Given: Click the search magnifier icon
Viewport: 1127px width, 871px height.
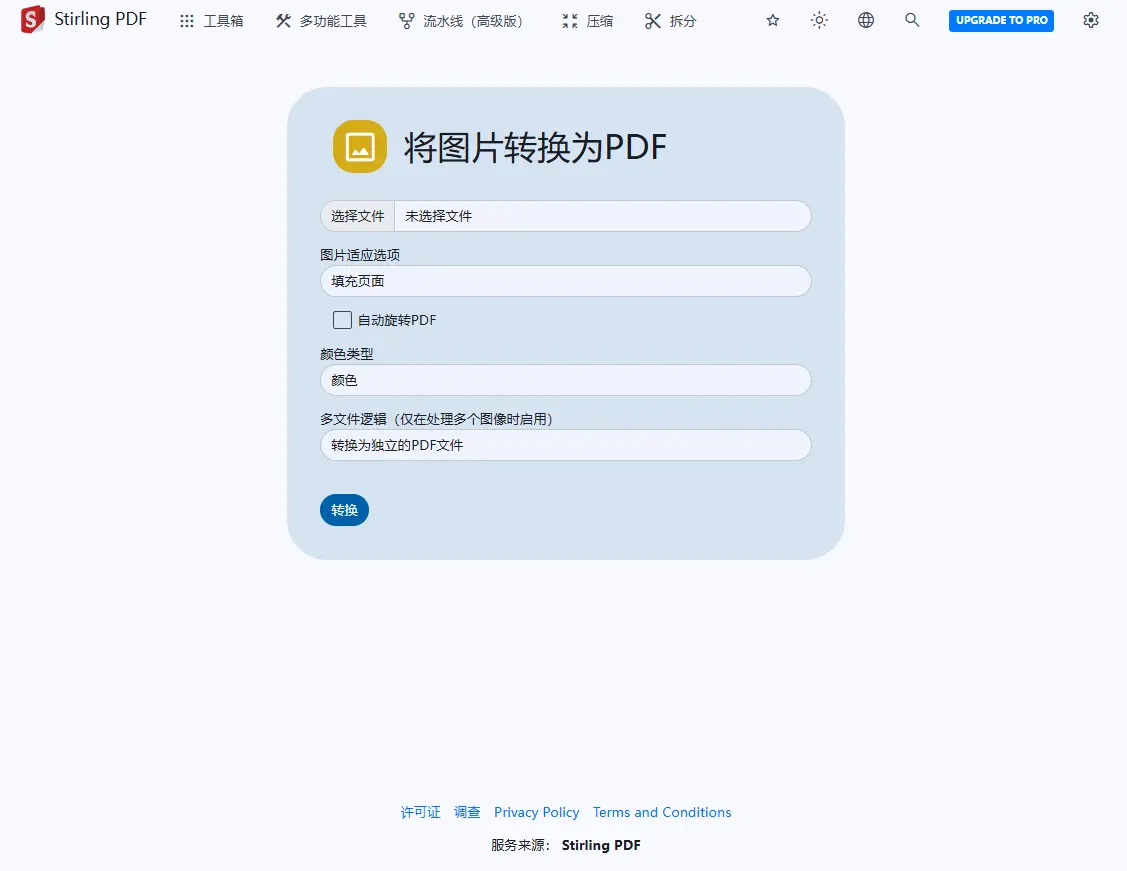Looking at the screenshot, I should tap(912, 20).
